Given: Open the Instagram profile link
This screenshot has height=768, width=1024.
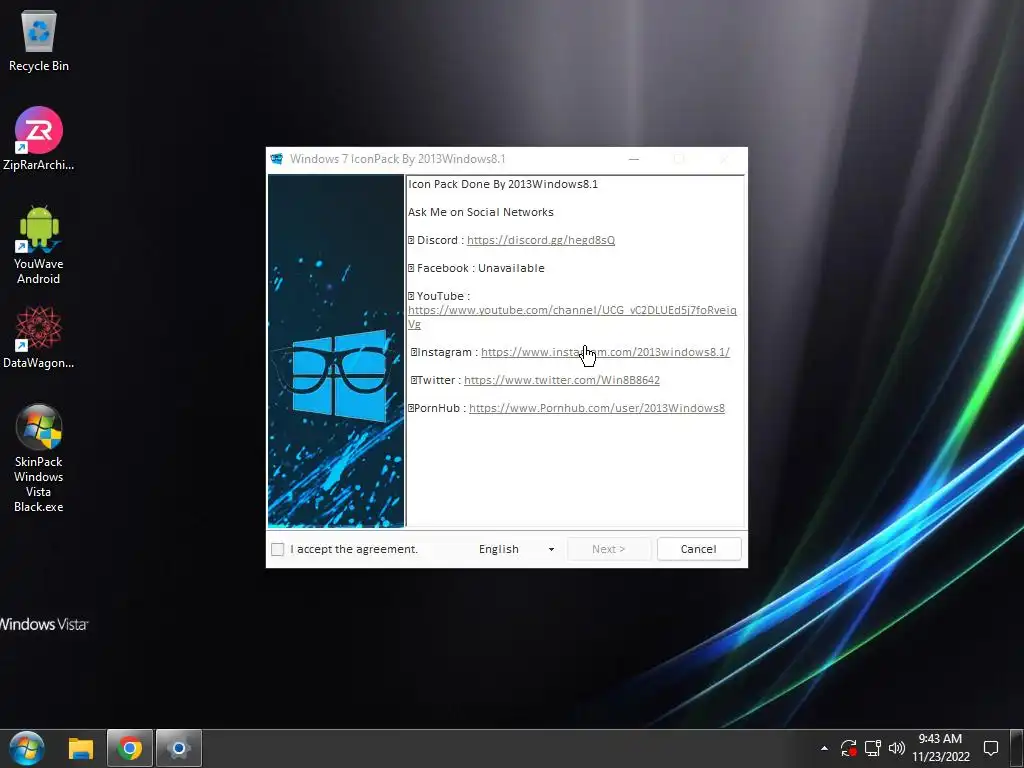Looking at the screenshot, I should (605, 353).
